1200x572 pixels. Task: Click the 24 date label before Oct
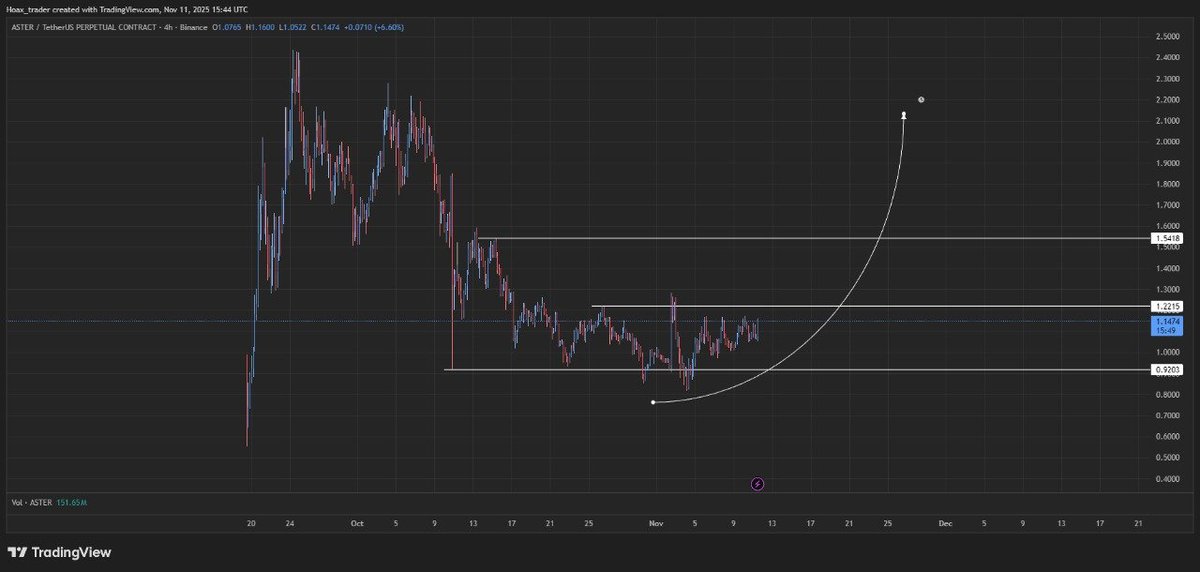click(x=289, y=522)
